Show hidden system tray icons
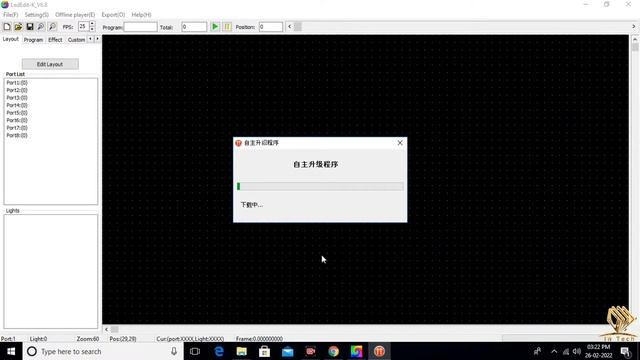This screenshot has width=640, height=360. 554,351
